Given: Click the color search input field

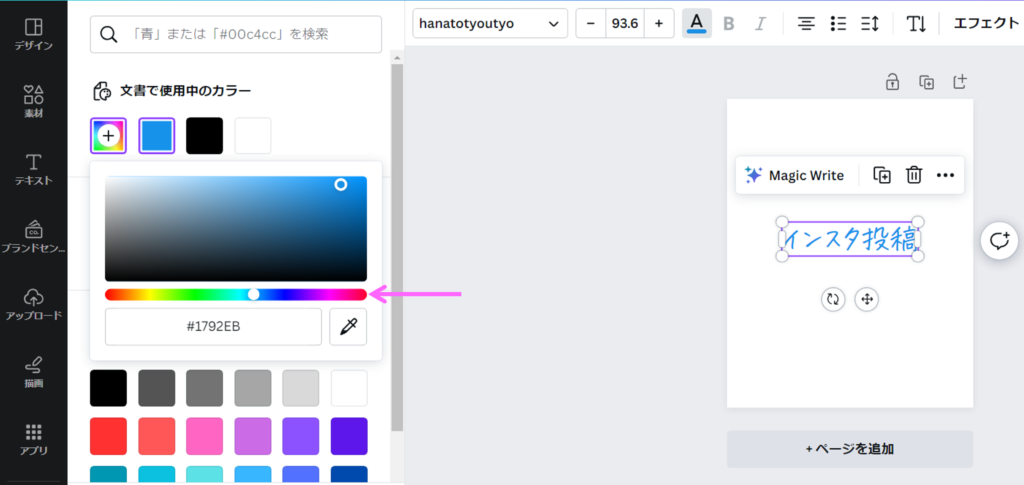Looking at the screenshot, I should coord(236,34).
